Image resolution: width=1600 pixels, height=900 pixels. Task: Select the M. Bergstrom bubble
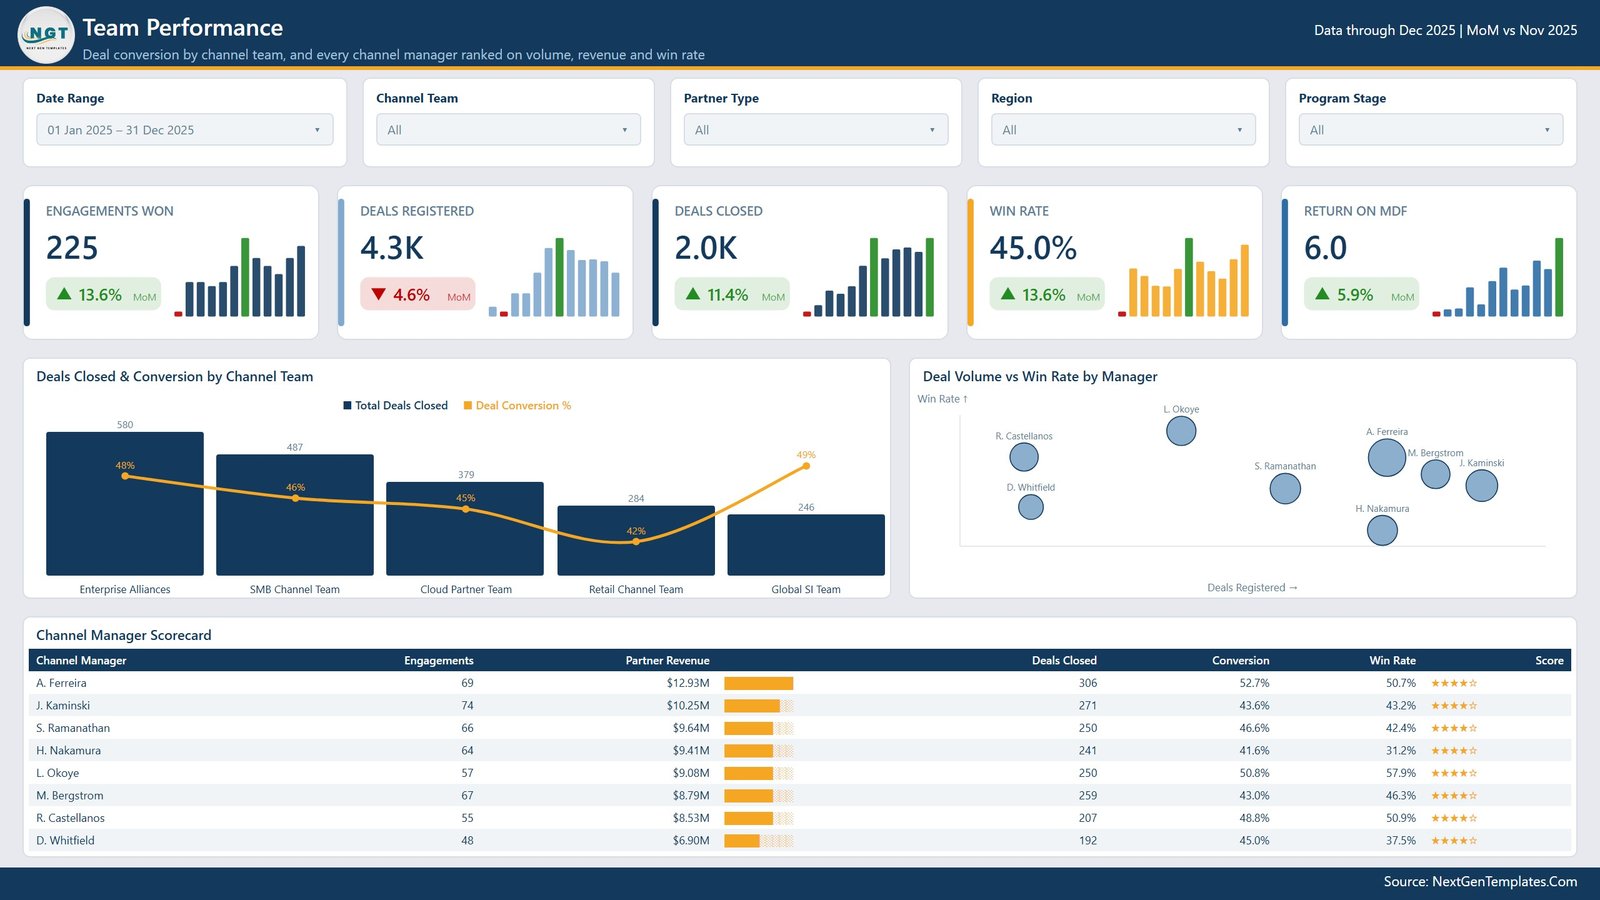pos(1436,474)
